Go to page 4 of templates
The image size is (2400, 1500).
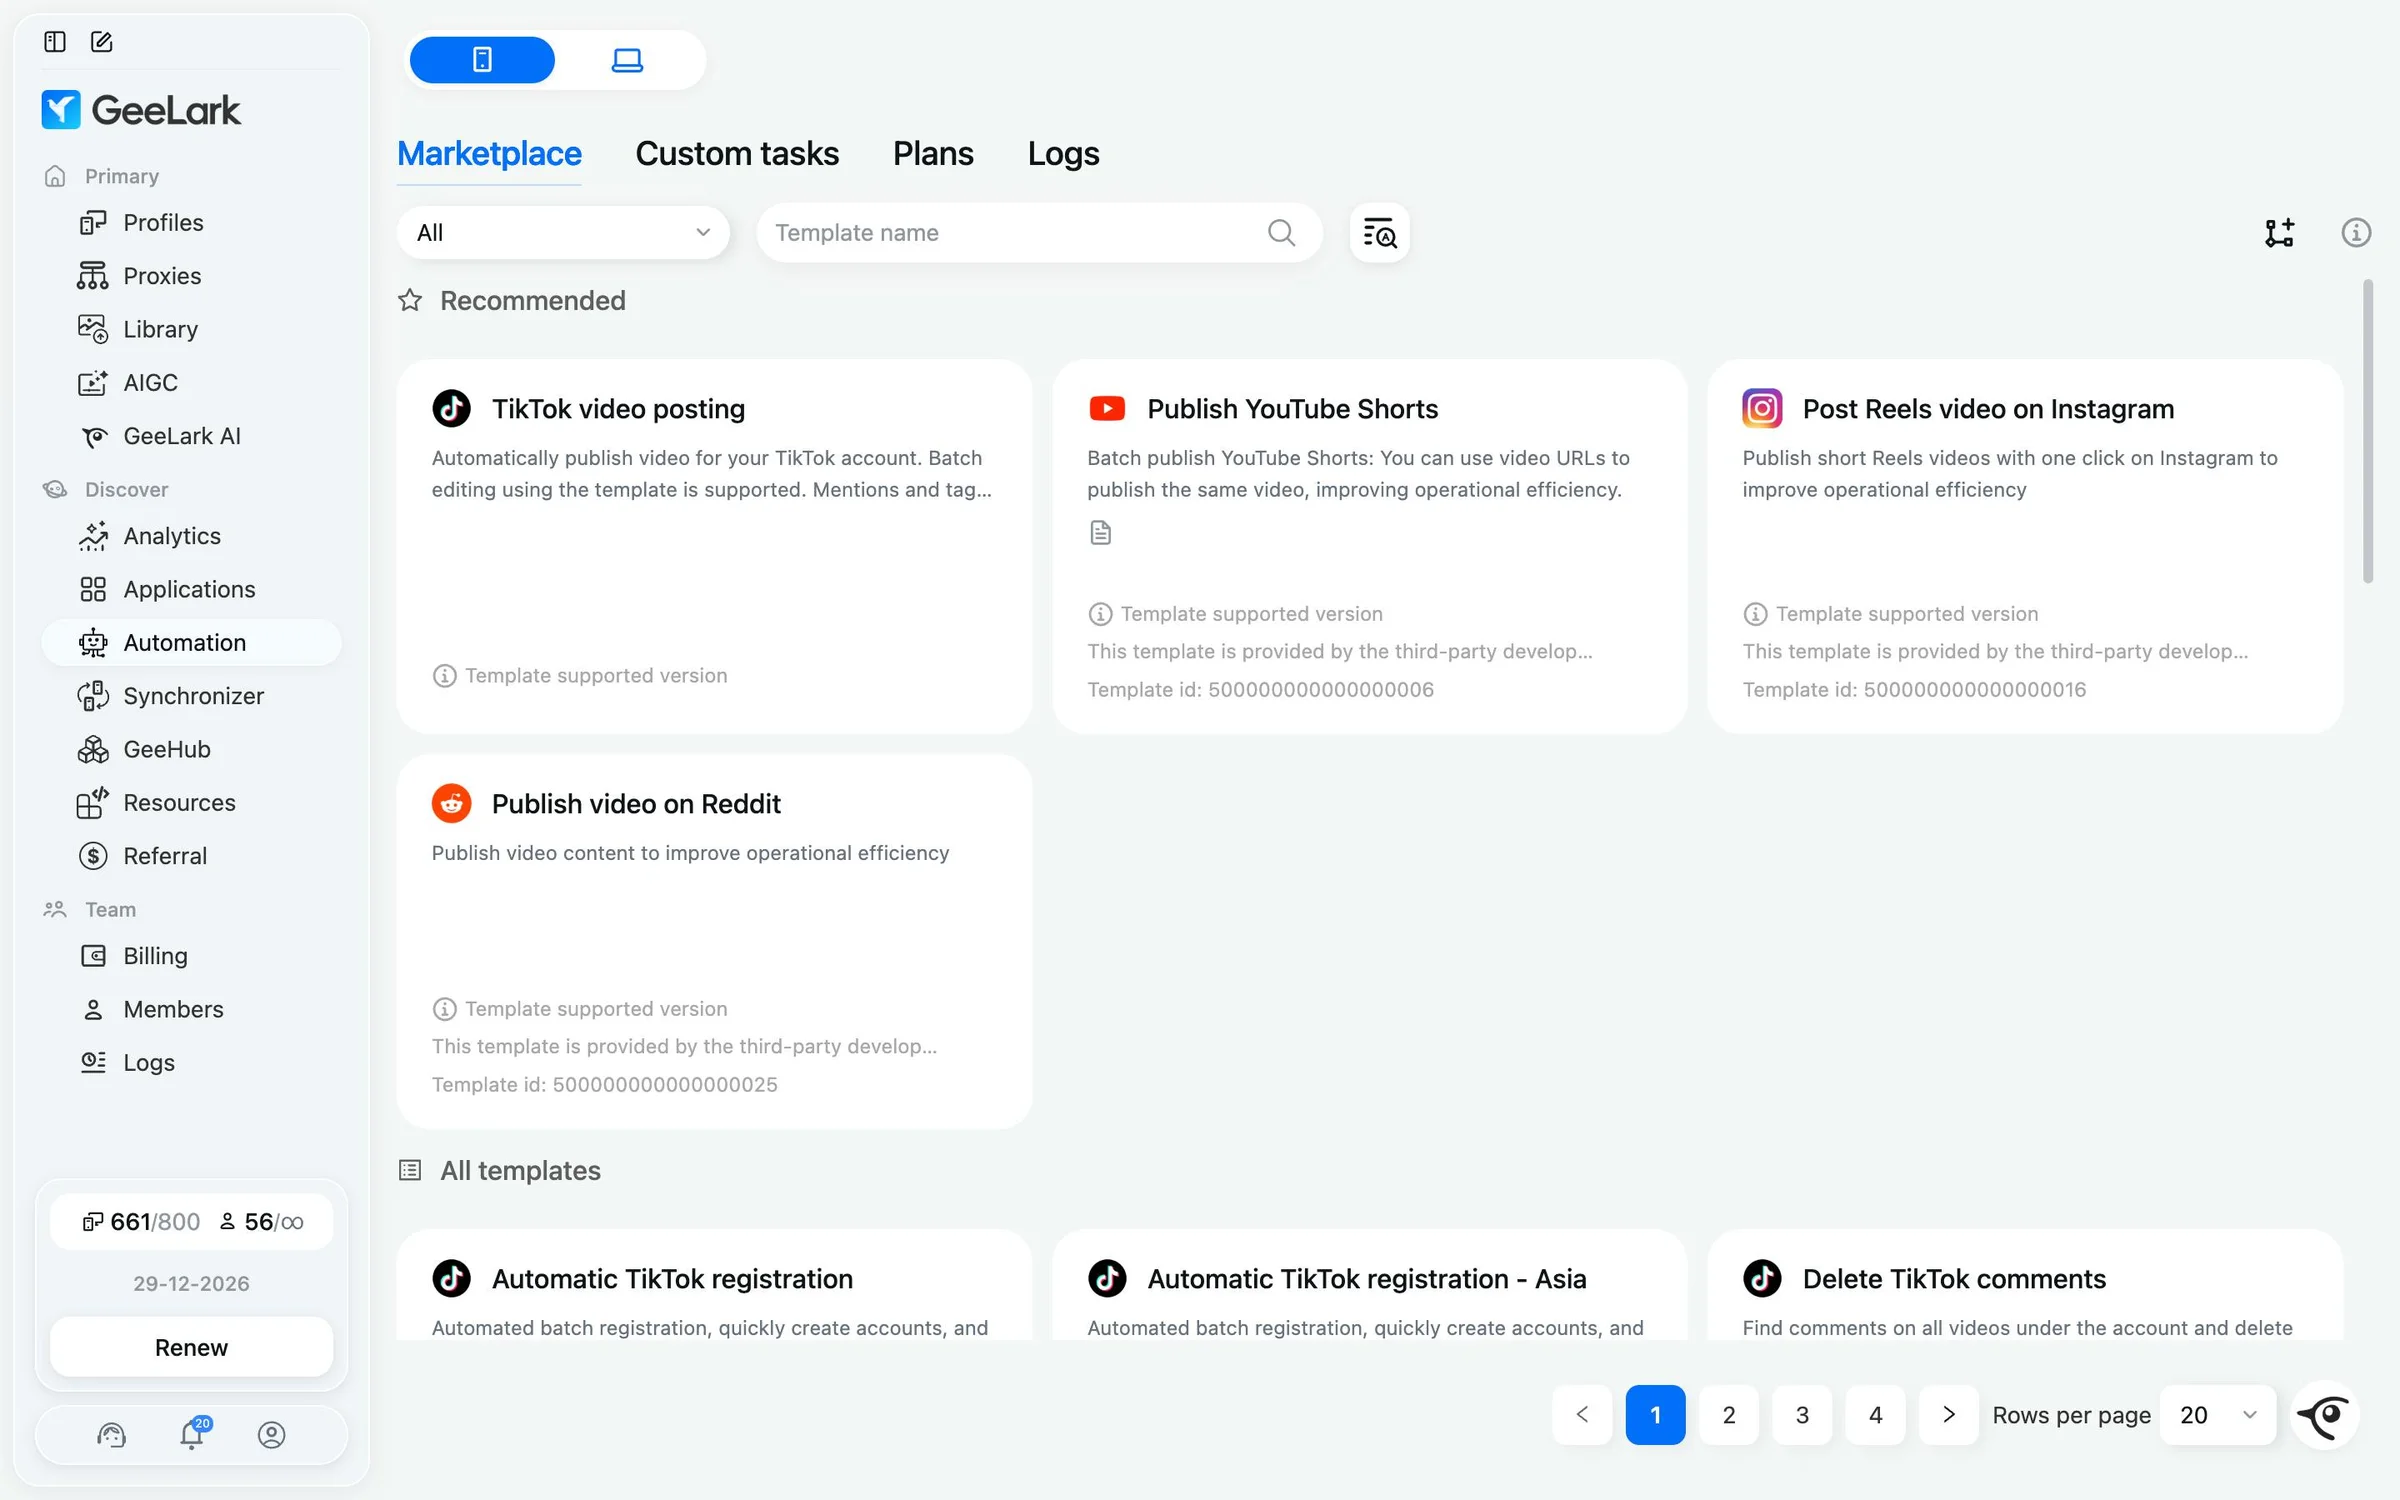tap(1875, 1415)
